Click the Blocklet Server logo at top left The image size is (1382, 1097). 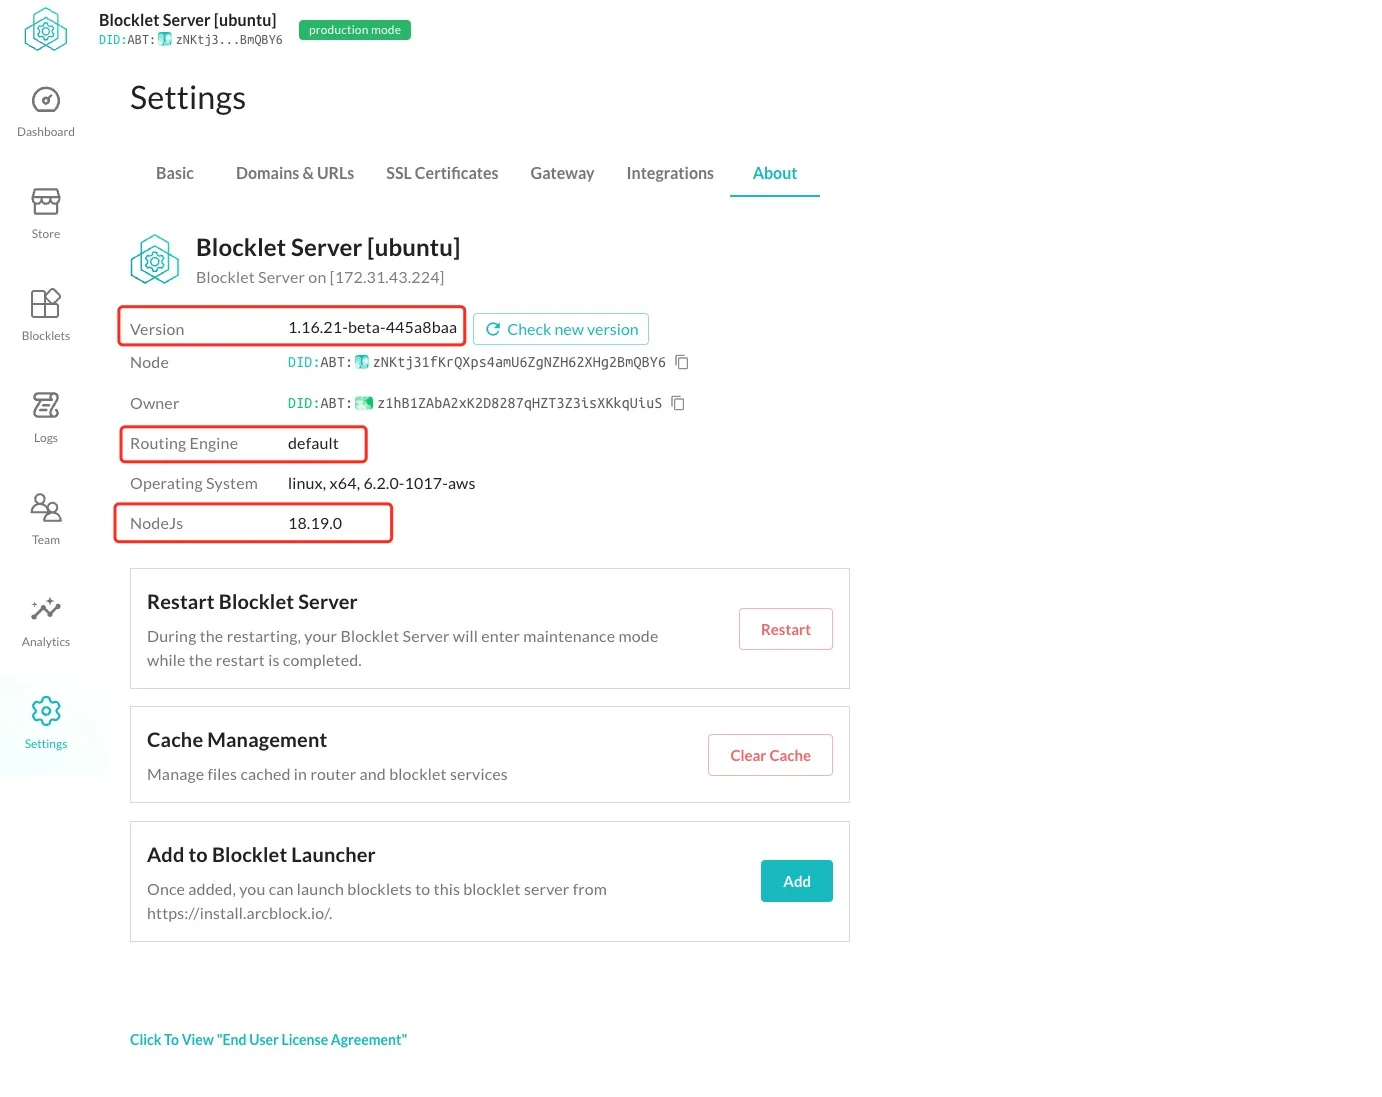46,29
